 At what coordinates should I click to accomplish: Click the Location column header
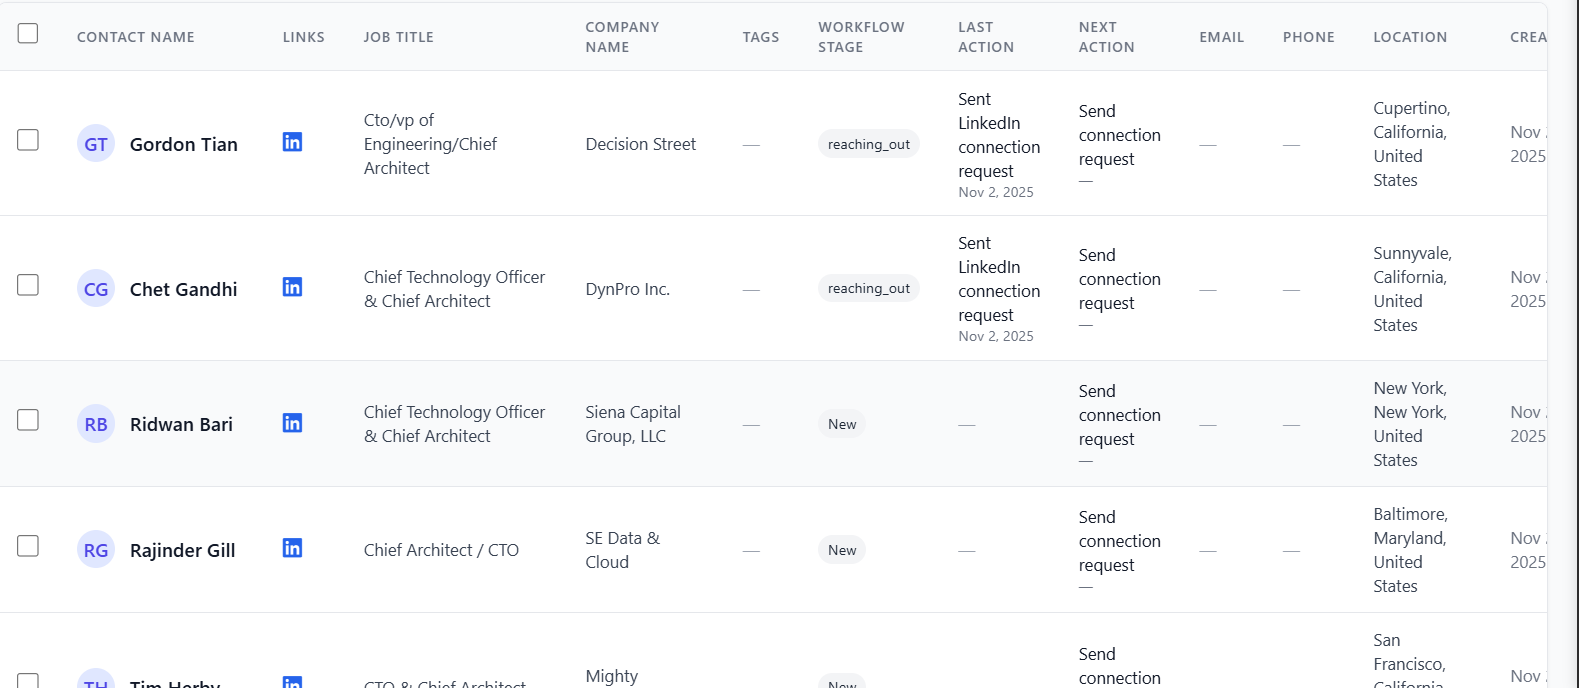[x=1410, y=37]
